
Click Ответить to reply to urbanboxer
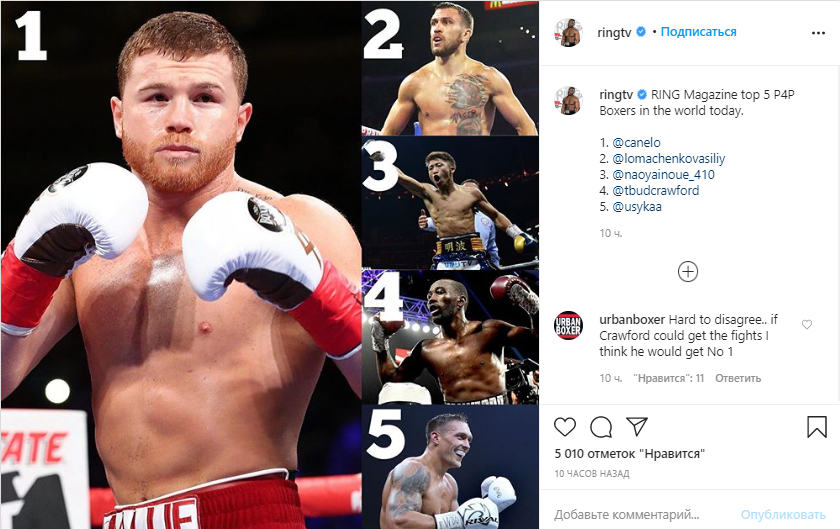(738, 378)
